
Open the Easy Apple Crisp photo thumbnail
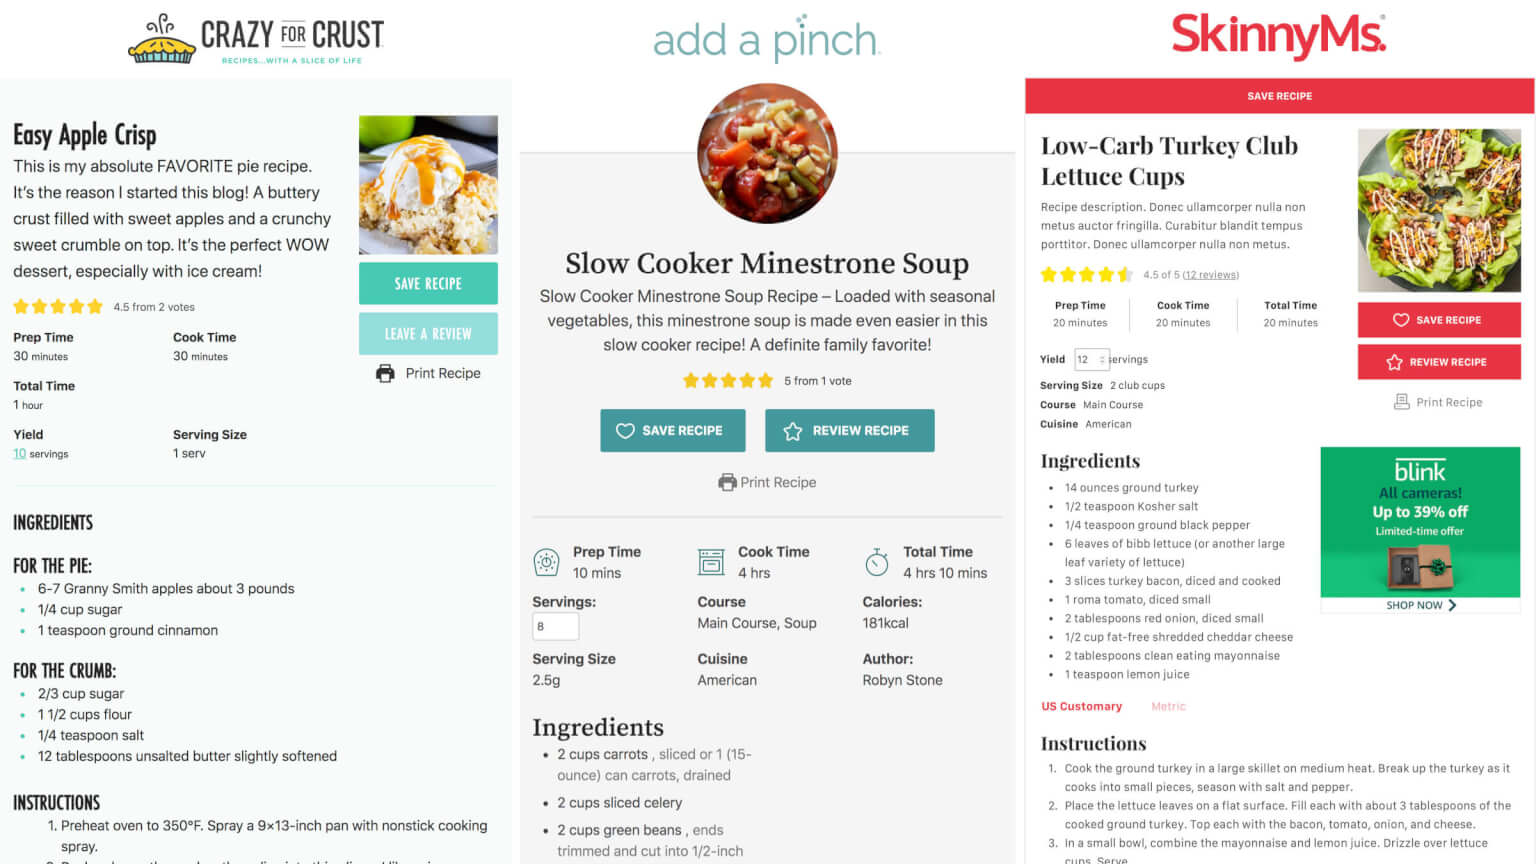(x=428, y=185)
